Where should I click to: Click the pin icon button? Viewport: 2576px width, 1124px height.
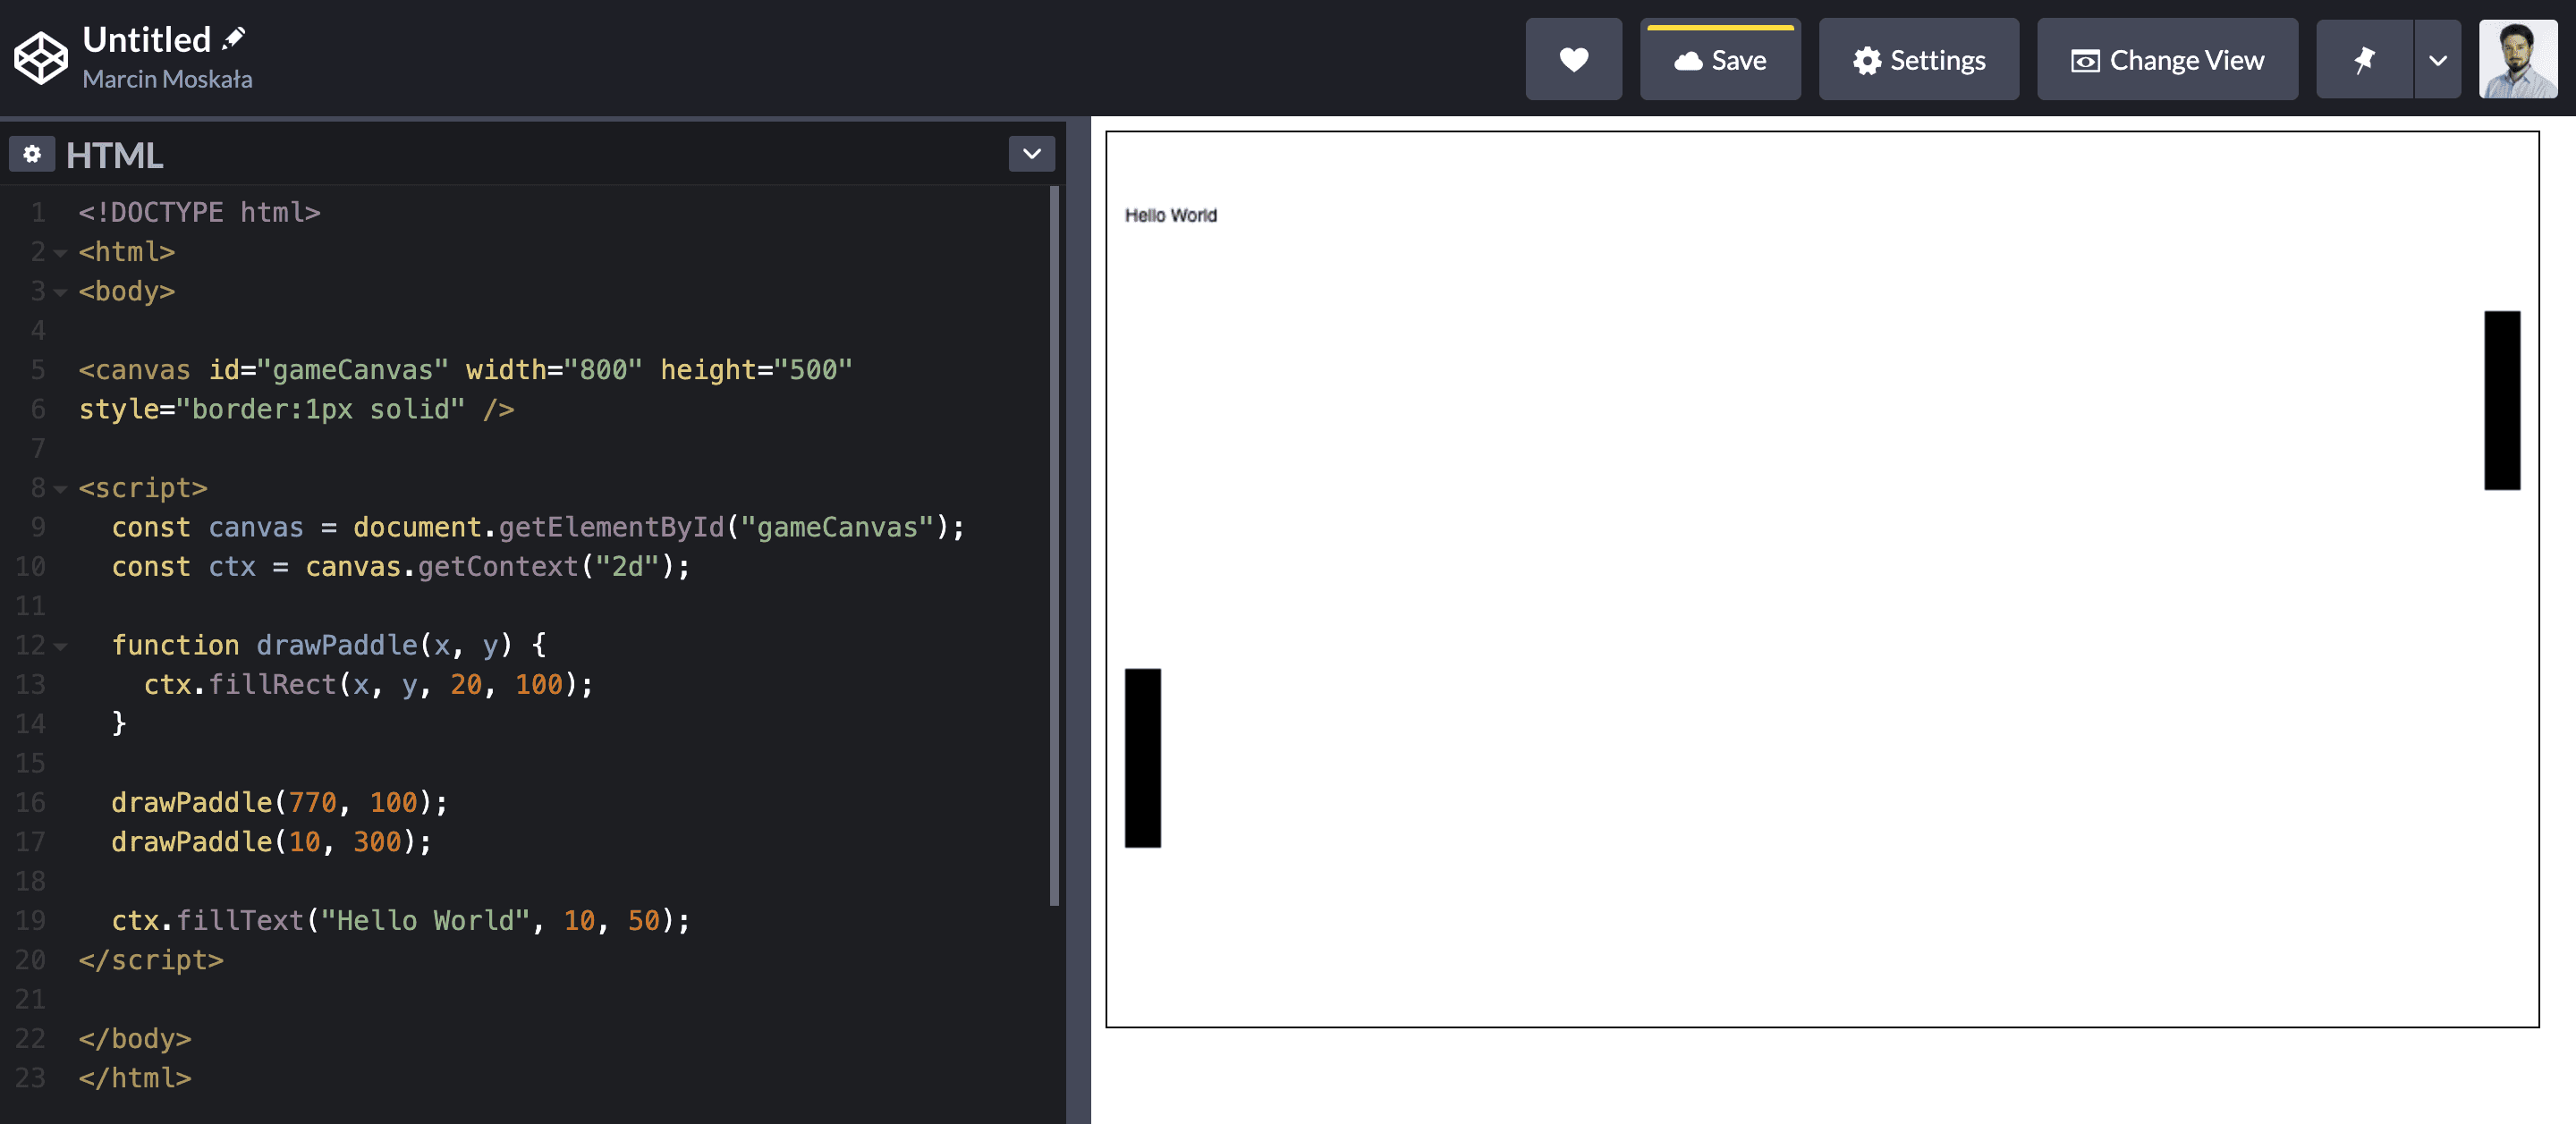[x=2364, y=60]
